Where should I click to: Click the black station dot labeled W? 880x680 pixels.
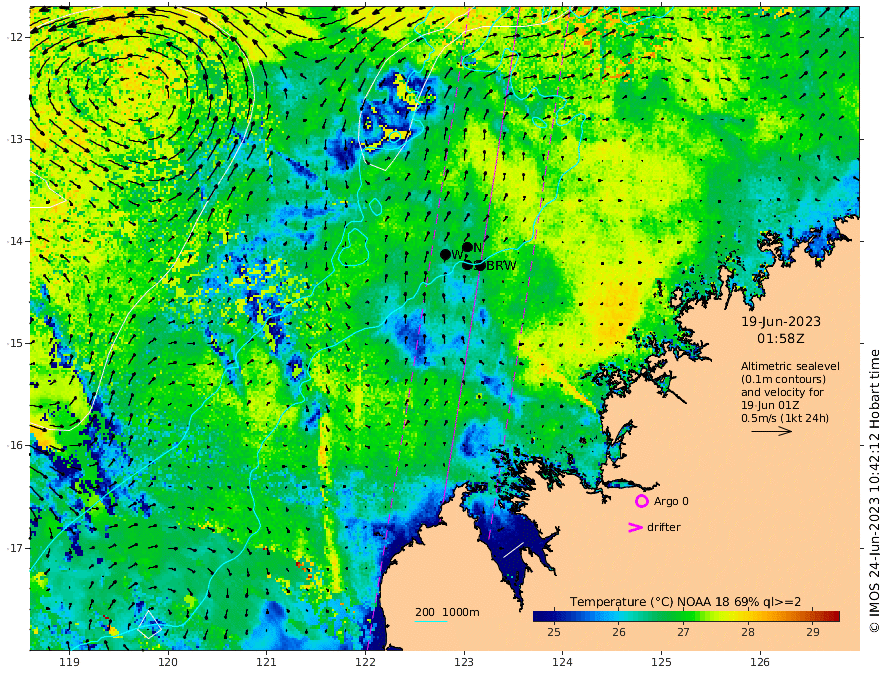(x=446, y=255)
